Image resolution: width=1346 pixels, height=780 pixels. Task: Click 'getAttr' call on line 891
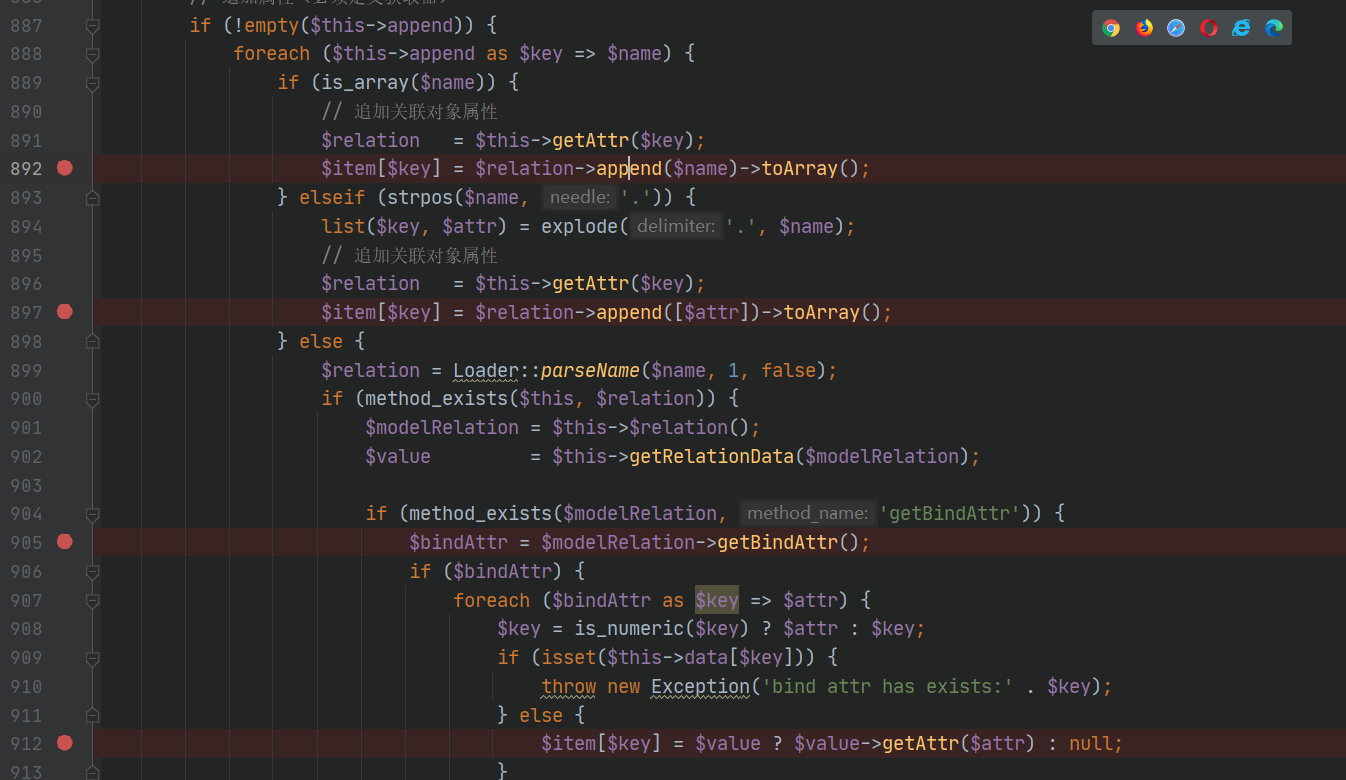click(x=590, y=140)
